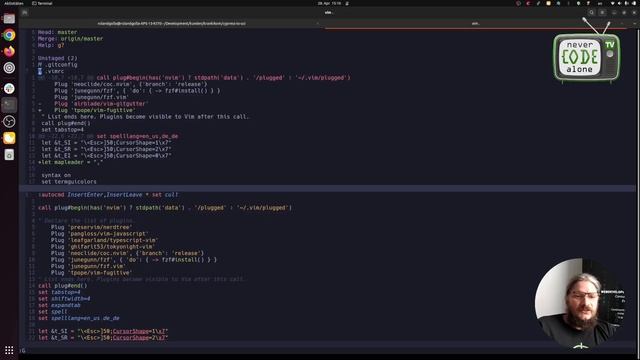Screen dimensions: 640x360
Task: Click the 'ghifarit53/tokyonight-vim' Plug line
Action: pyautogui.click(x=103, y=247)
